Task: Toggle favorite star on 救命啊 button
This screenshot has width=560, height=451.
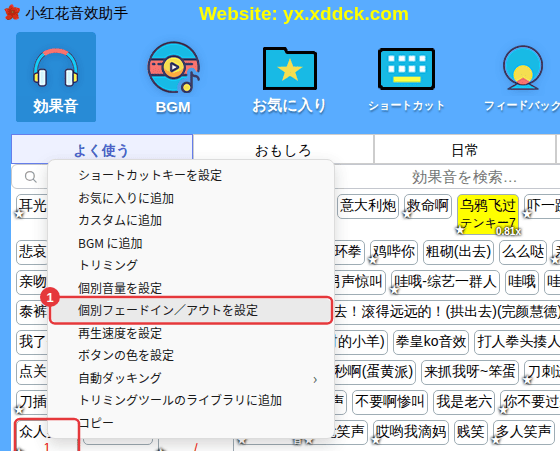Action: click(x=406, y=214)
